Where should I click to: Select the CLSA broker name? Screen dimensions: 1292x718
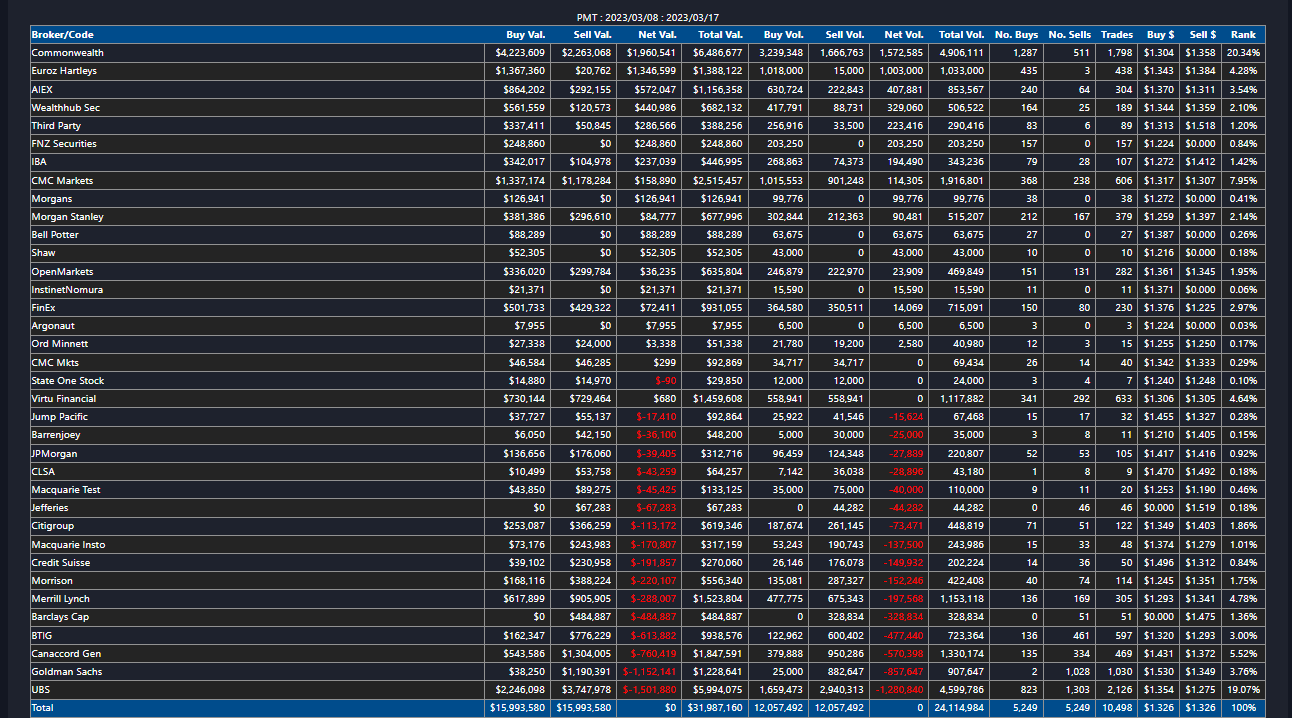(x=43, y=471)
